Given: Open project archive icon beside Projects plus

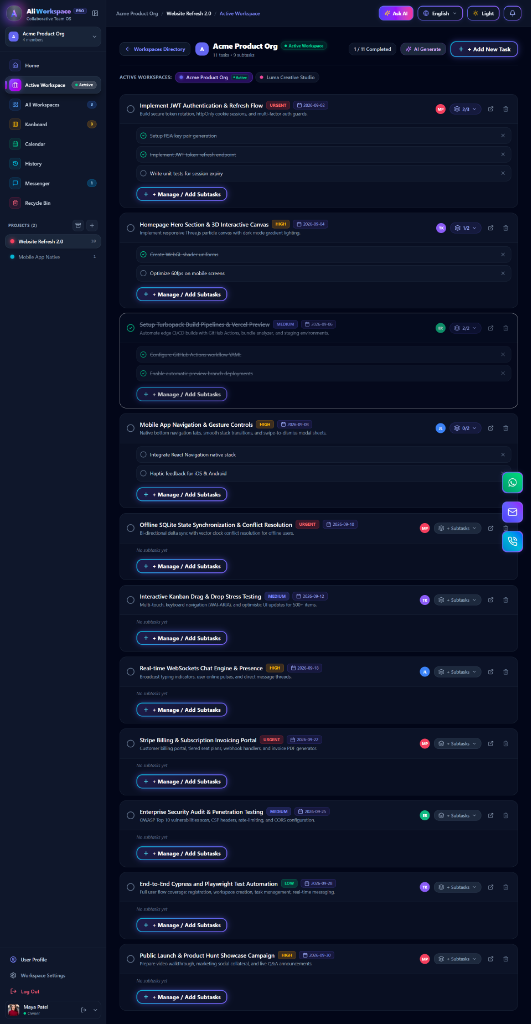Looking at the screenshot, I should tap(78, 225).
